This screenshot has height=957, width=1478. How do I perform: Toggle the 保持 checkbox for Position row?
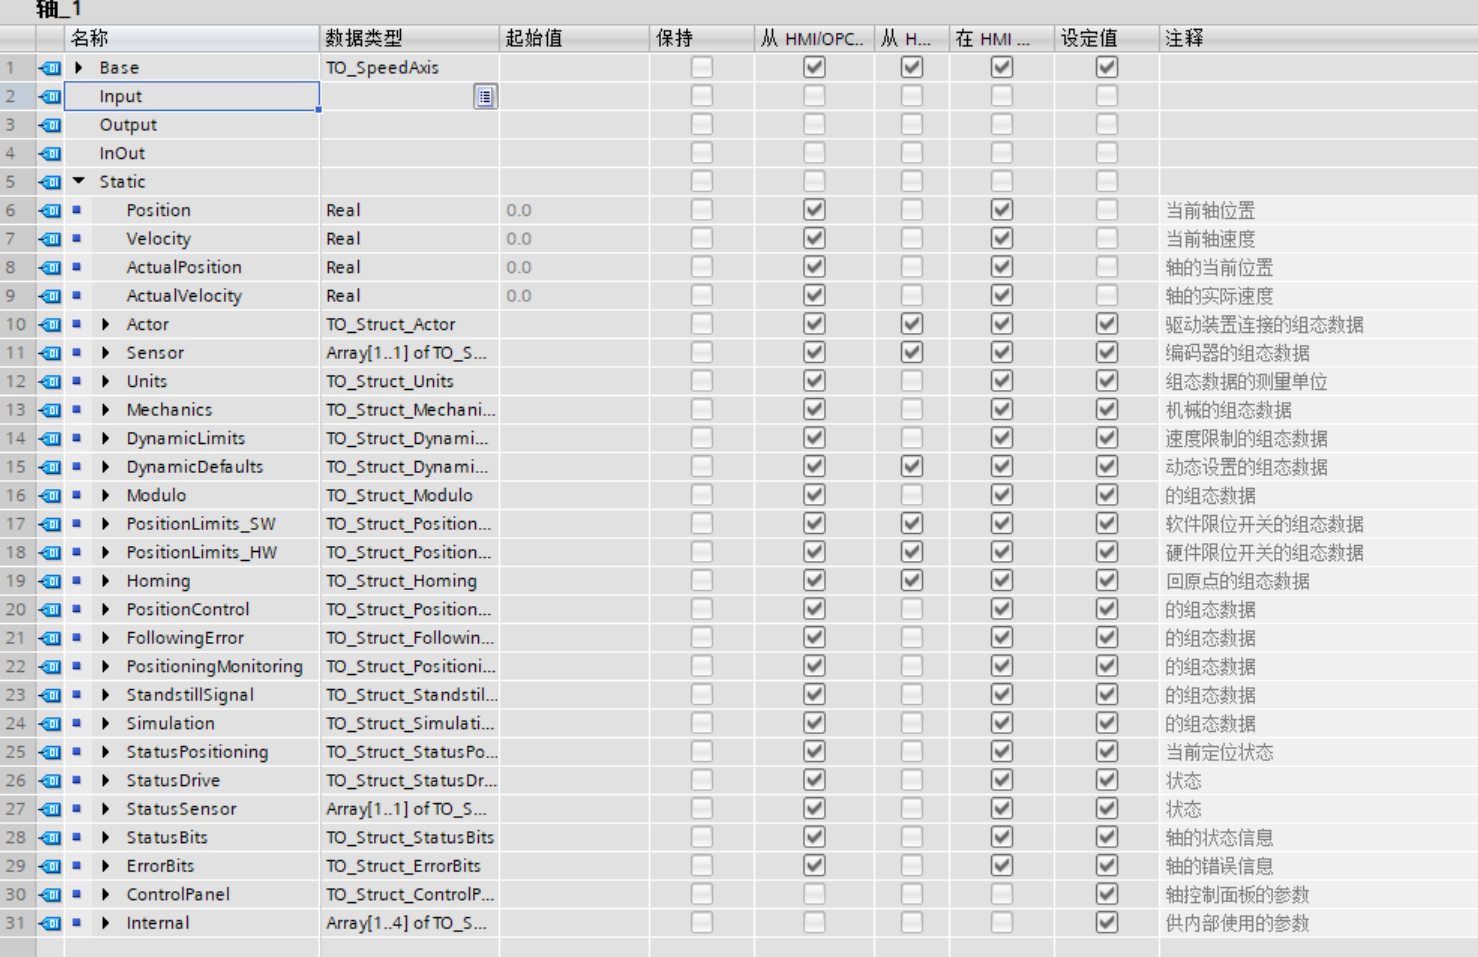coord(702,210)
